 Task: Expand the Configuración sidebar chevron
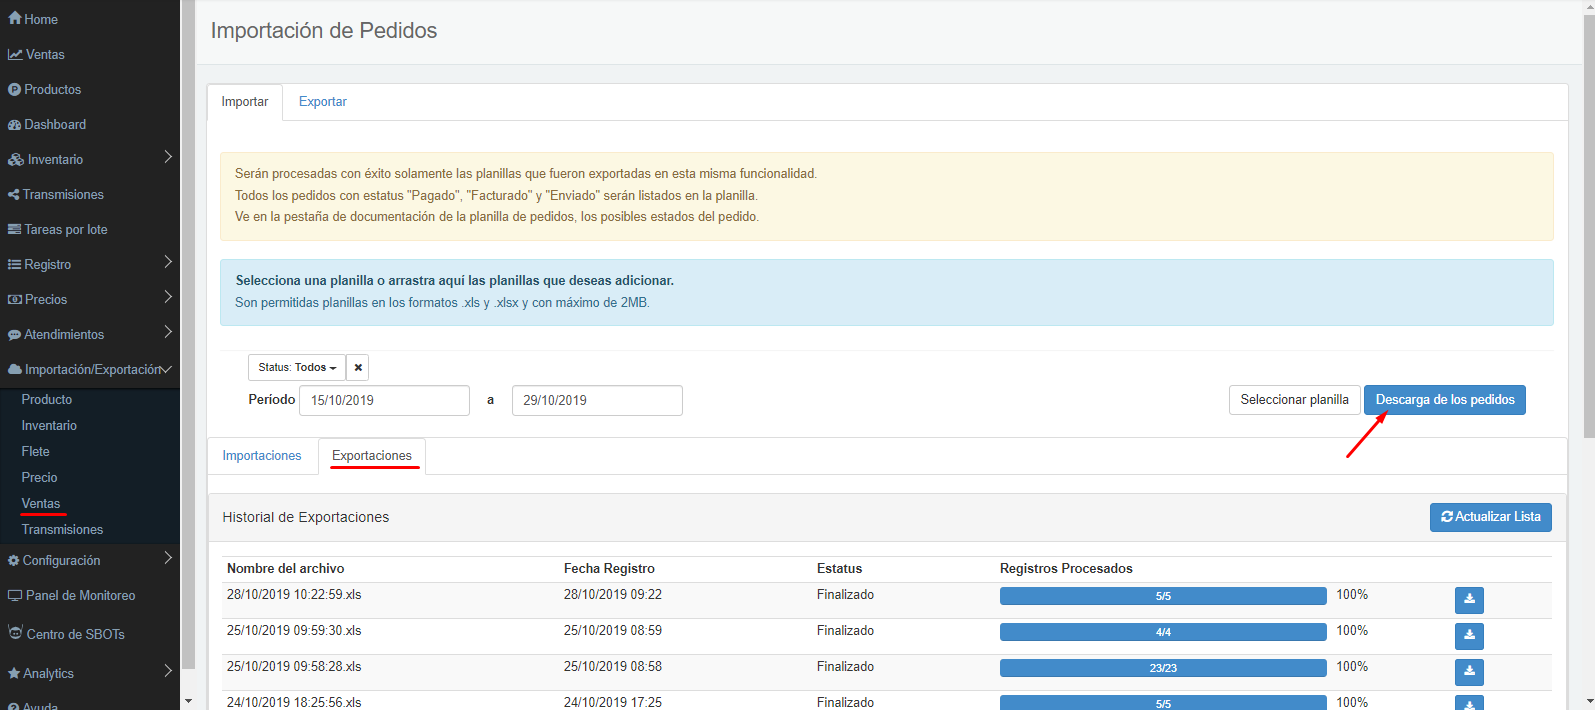click(168, 559)
